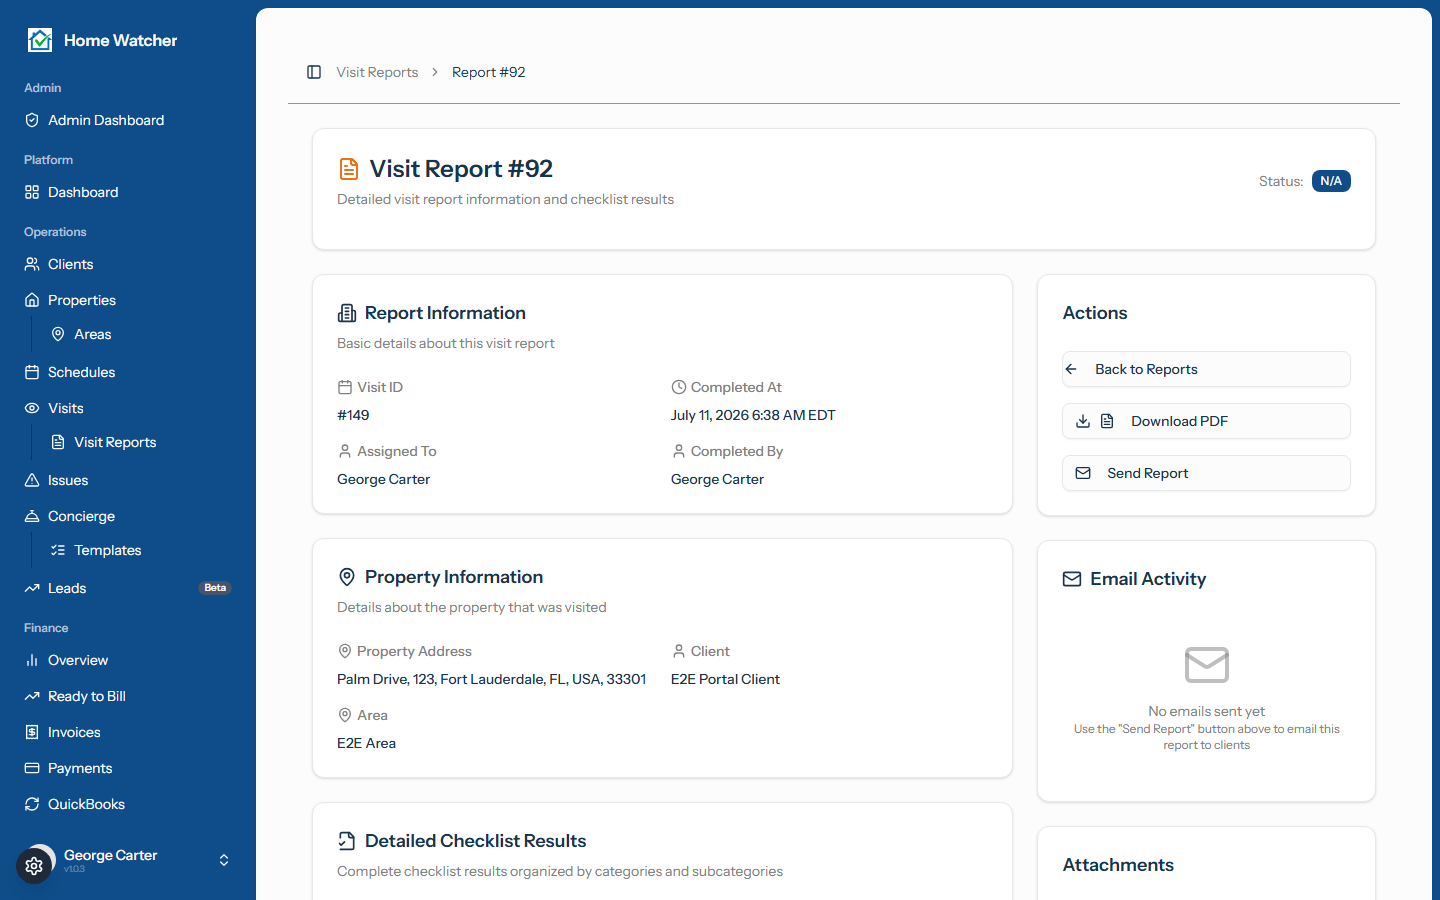Open the settings gear button
The image size is (1440, 900).
coord(34,866)
